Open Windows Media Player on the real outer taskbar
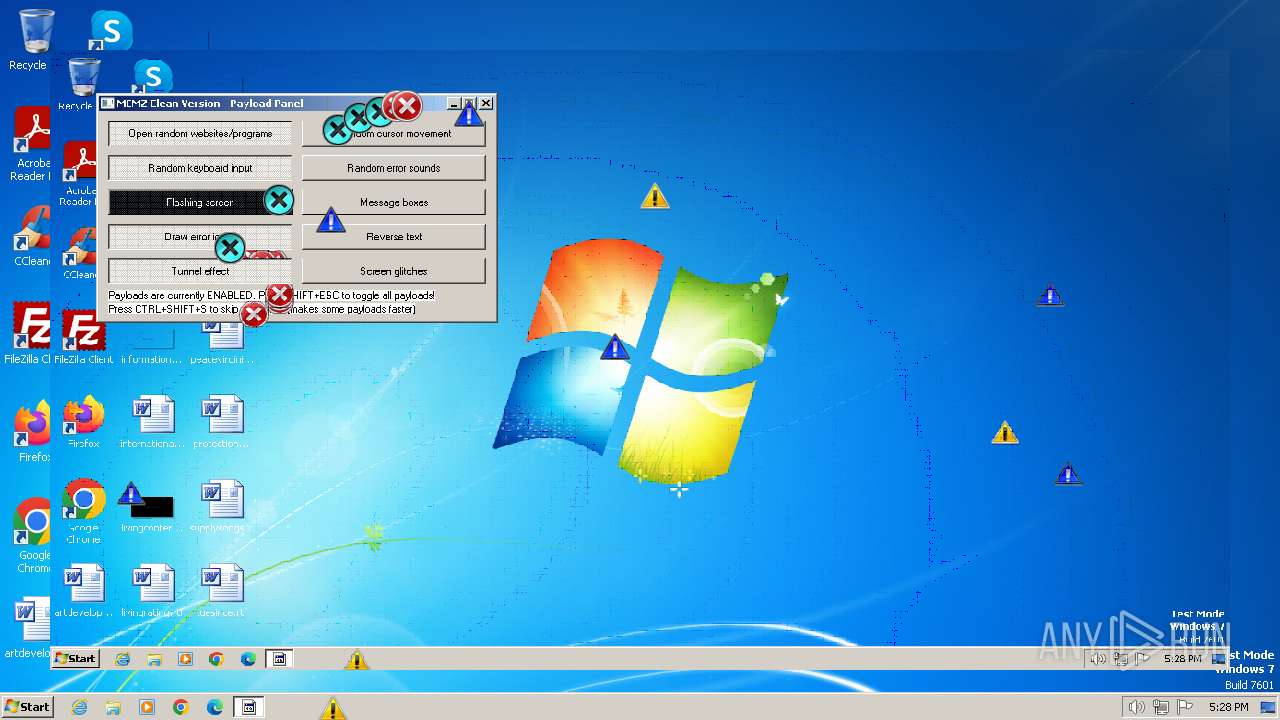The image size is (1280, 720). [x=147, y=707]
